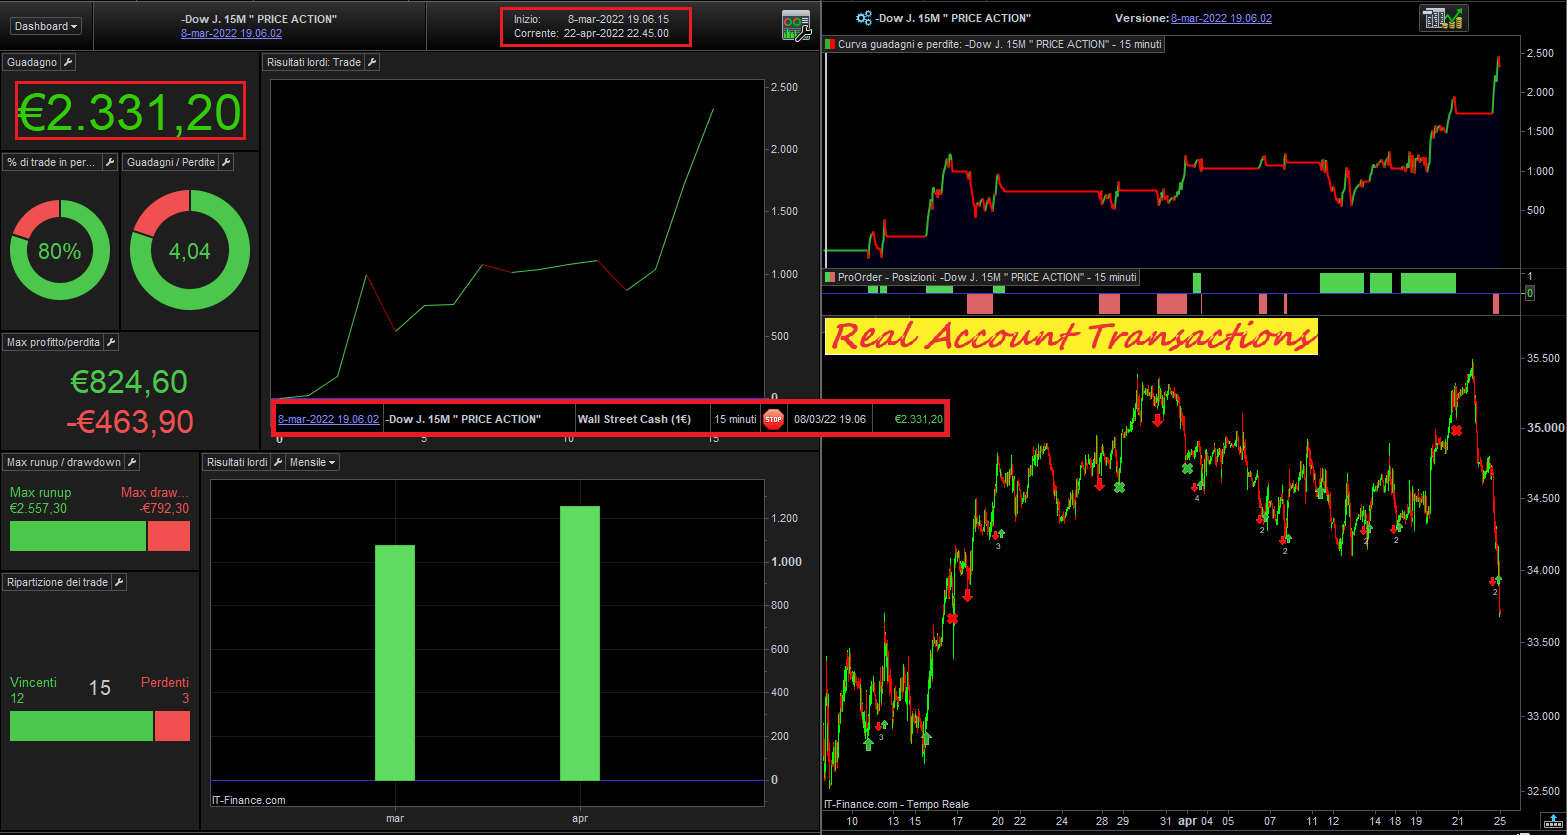Click the Vincenti 12 winners label
The height and width of the screenshot is (835, 1567).
pos(33,690)
